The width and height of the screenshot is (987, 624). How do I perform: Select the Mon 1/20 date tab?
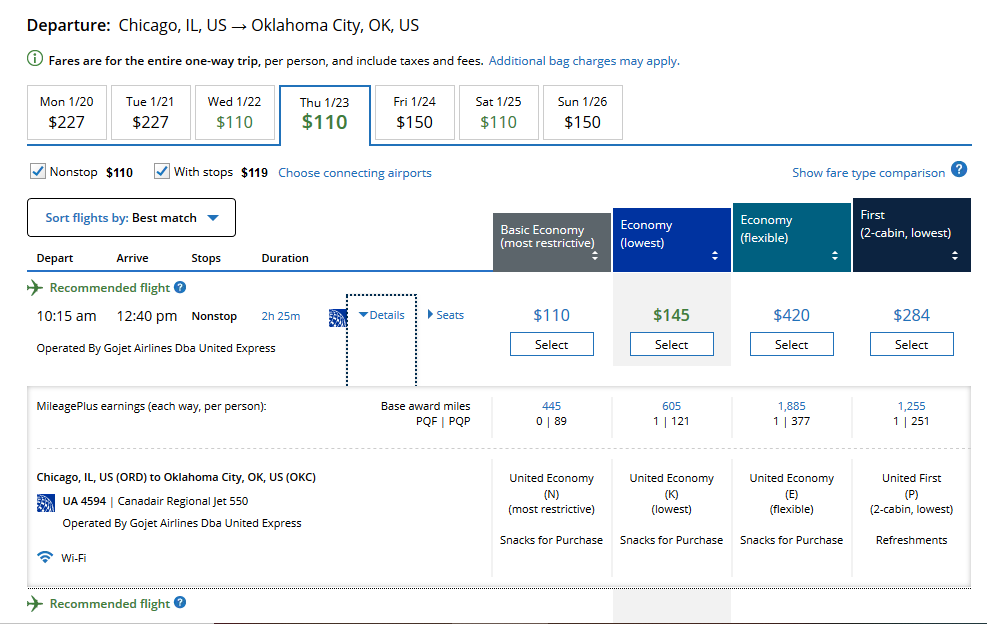coord(67,112)
